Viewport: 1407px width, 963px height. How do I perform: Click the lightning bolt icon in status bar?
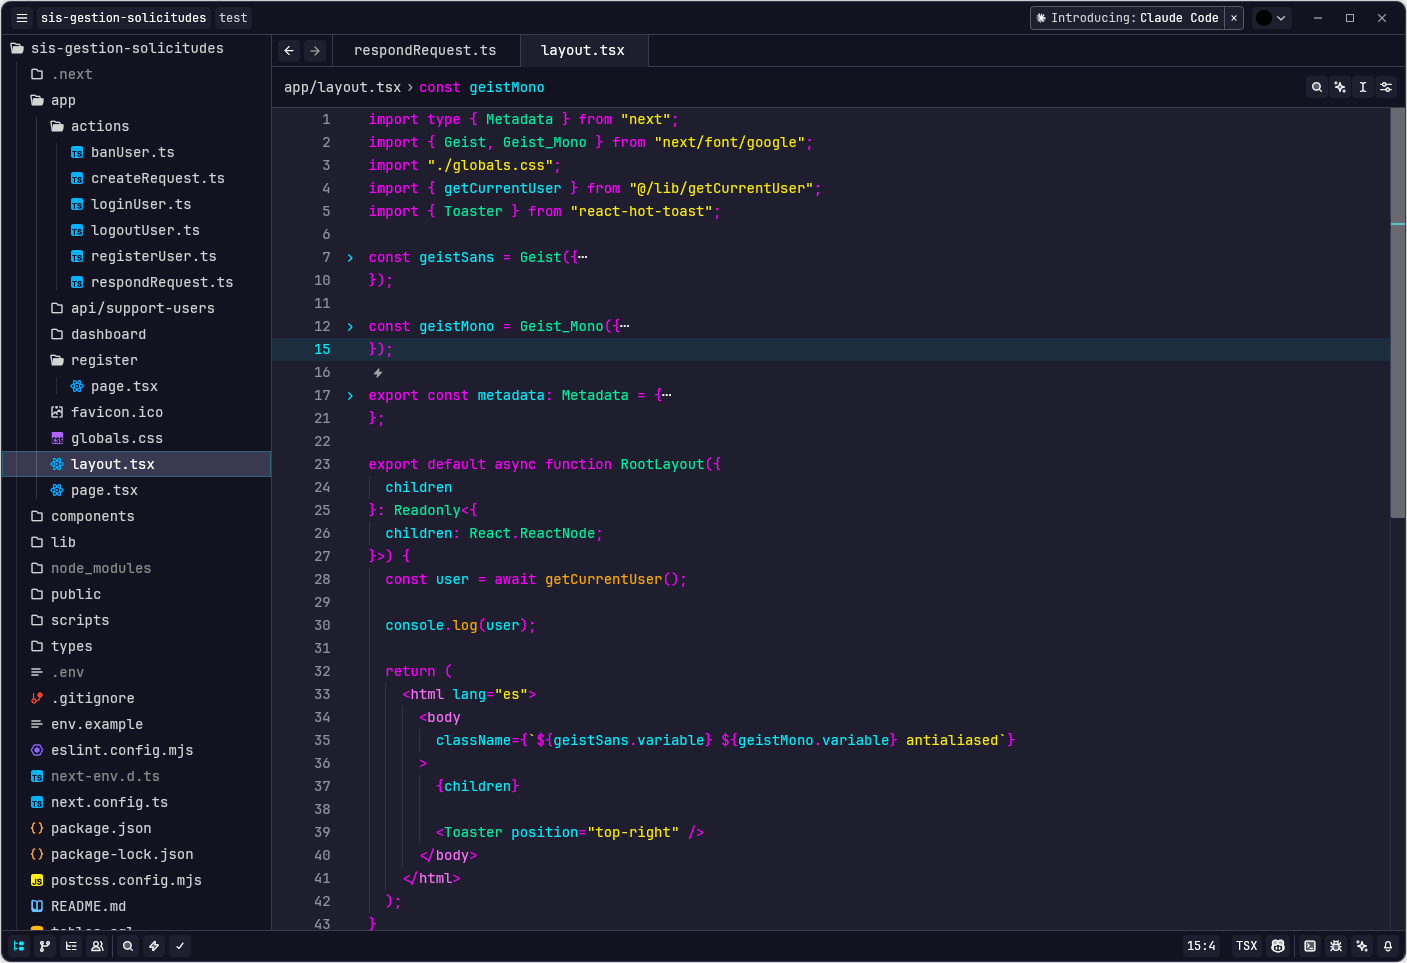tap(154, 946)
